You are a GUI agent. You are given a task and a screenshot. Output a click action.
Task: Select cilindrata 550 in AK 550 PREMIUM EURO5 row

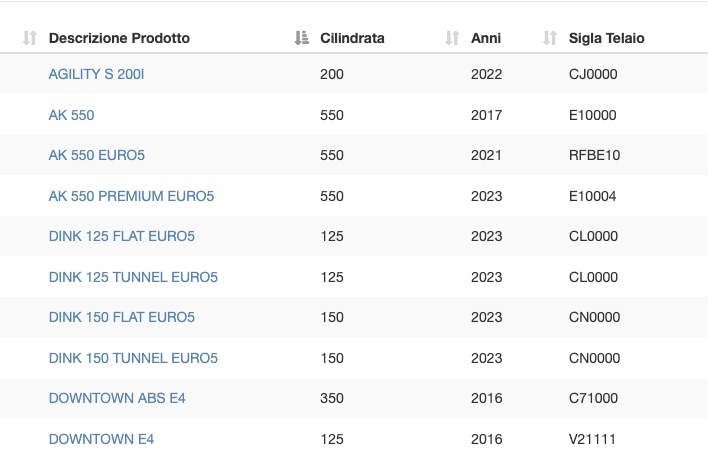pos(332,196)
